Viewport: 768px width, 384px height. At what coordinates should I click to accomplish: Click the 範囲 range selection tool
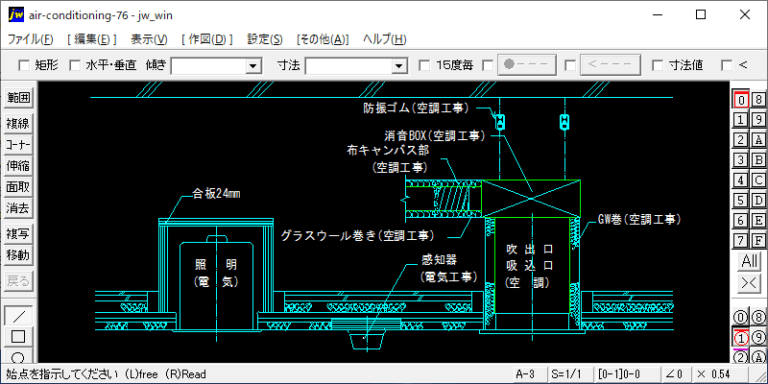[x=18, y=98]
